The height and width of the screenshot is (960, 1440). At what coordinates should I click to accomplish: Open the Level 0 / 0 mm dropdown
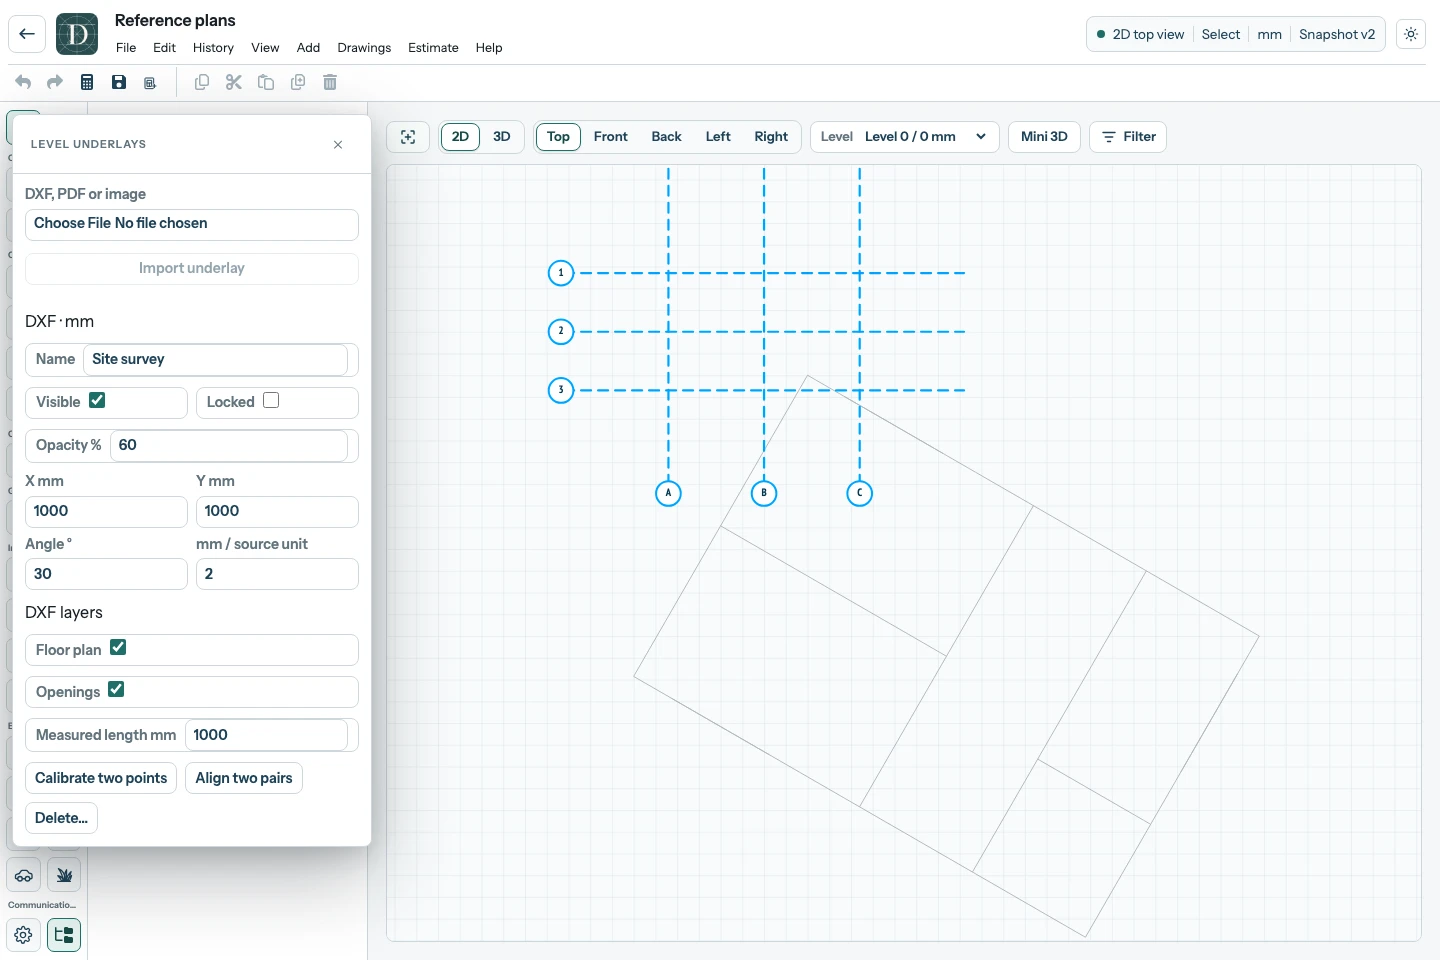click(x=904, y=137)
